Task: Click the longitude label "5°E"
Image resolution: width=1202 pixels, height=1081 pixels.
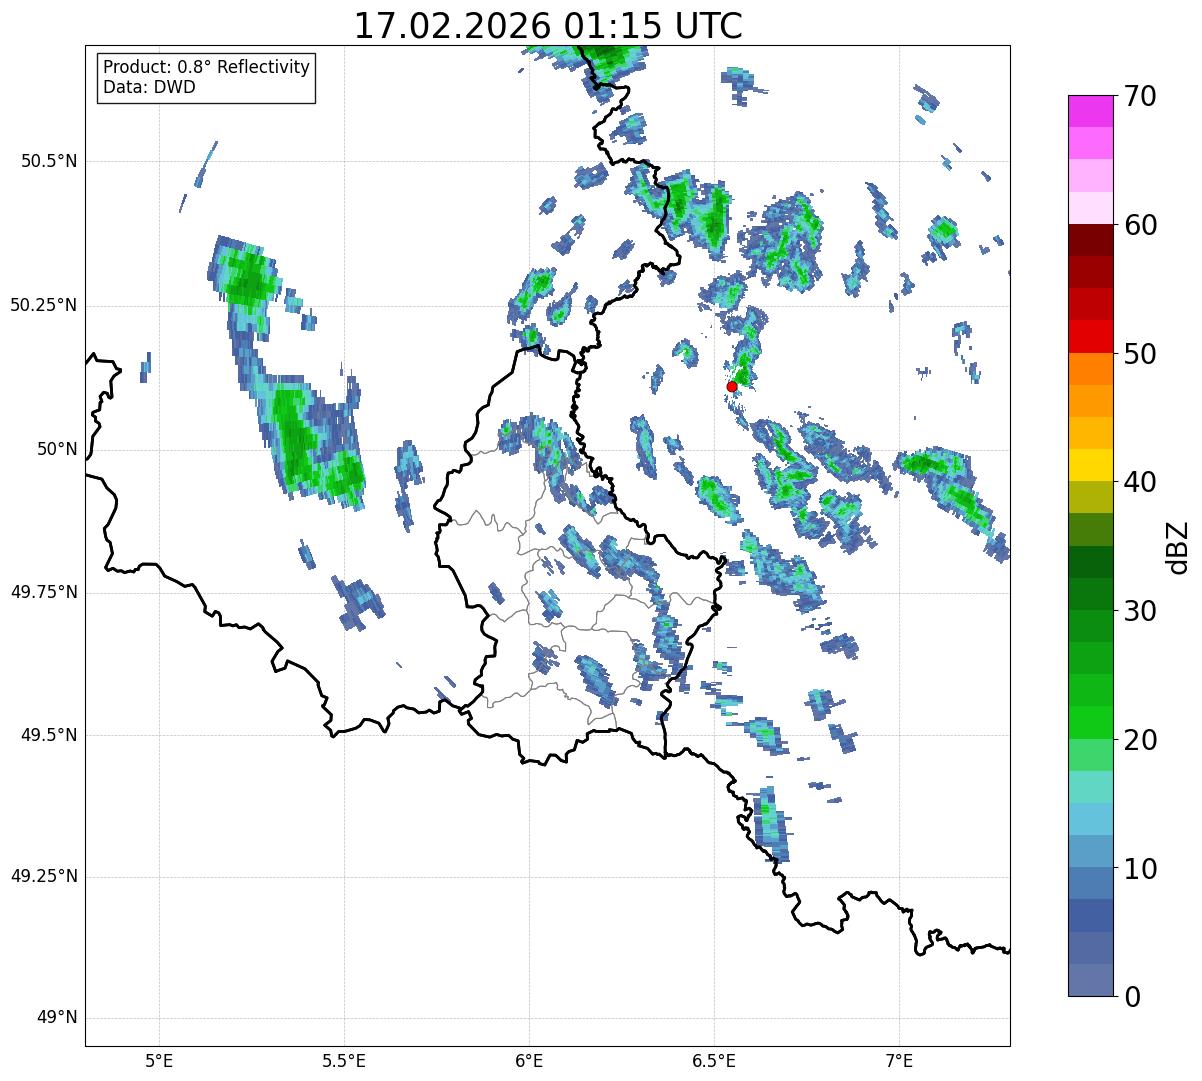Action: pos(159,1060)
